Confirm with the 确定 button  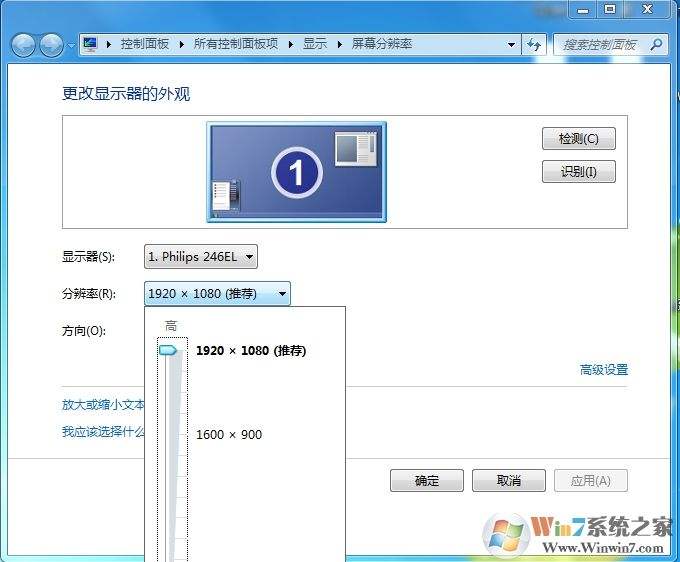point(427,480)
